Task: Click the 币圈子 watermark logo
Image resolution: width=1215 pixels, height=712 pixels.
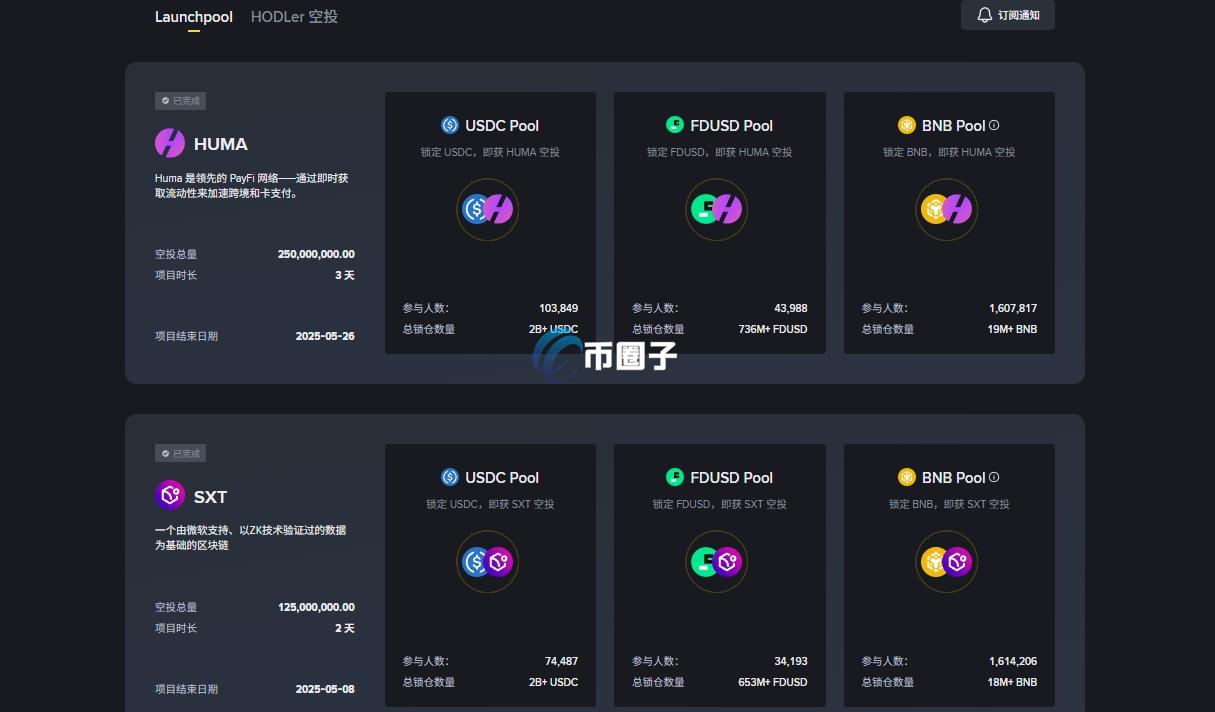Action: [605, 355]
